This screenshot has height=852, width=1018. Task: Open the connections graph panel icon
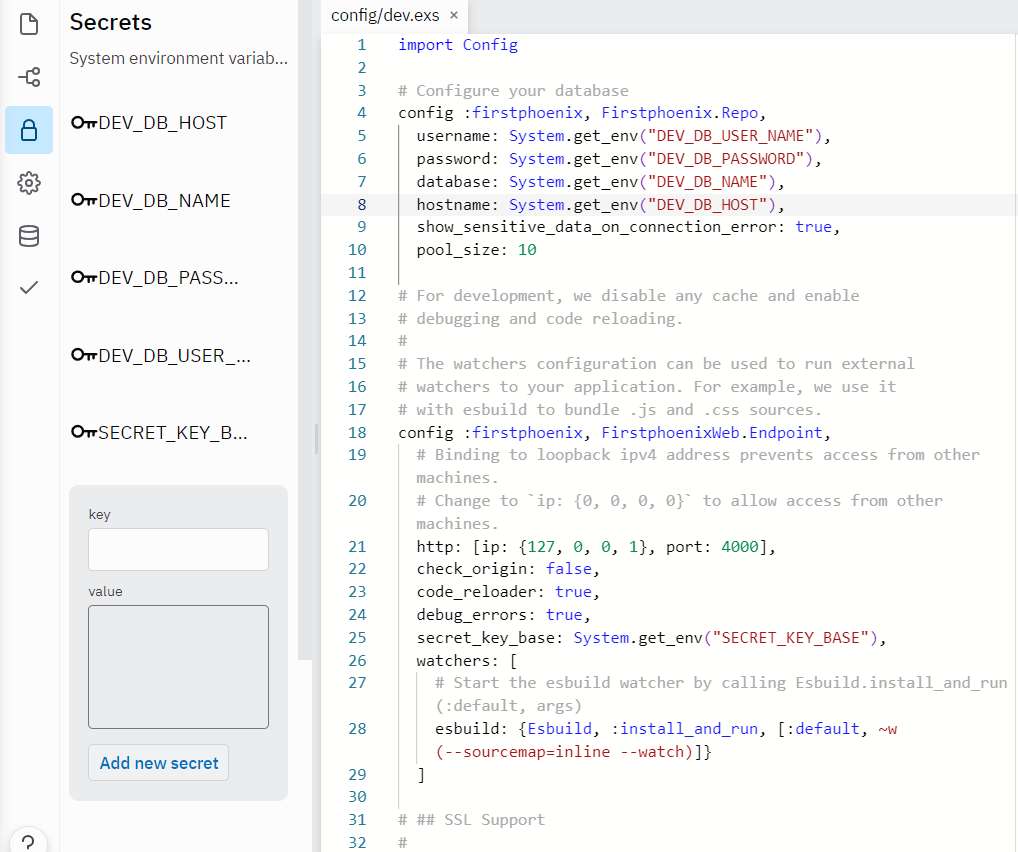point(28,76)
